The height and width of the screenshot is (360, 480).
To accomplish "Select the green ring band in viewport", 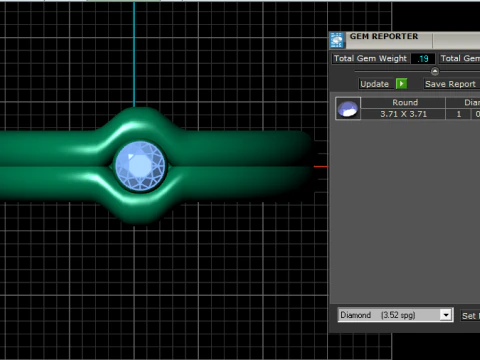I will pyautogui.click(x=233, y=167).
